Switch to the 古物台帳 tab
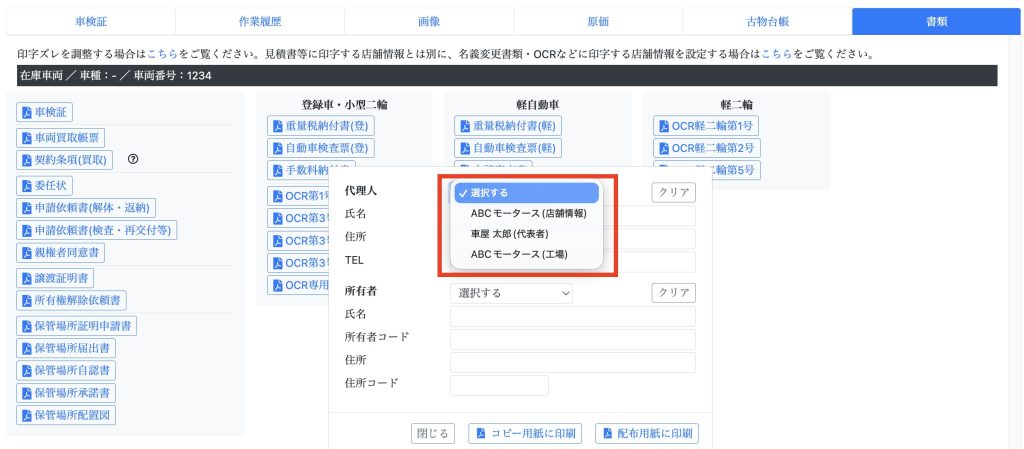This screenshot has width=1024, height=449. [767, 21]
